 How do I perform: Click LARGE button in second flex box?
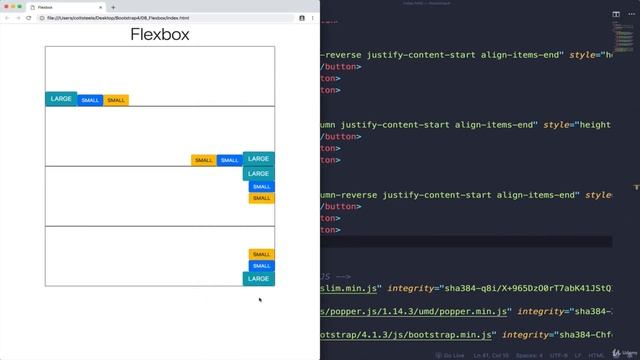(258, 159)
